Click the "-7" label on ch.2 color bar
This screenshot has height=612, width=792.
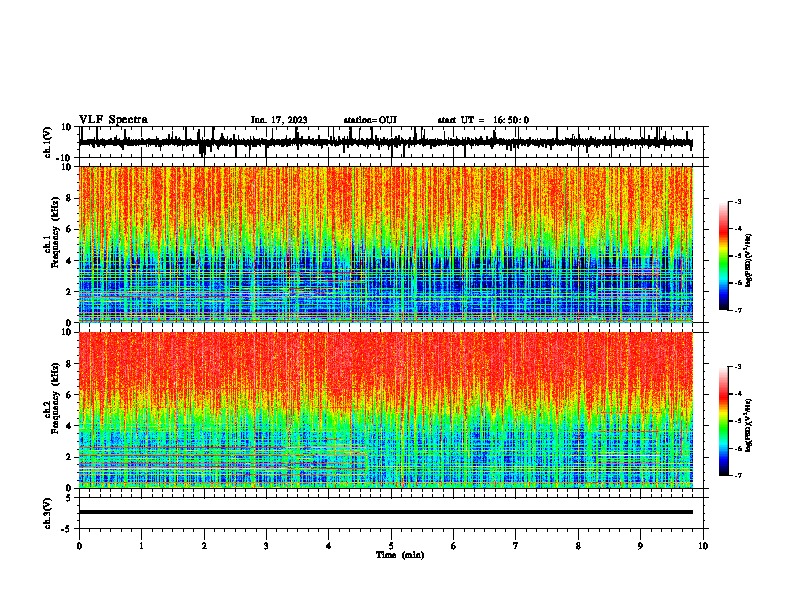tap(737, 476)
